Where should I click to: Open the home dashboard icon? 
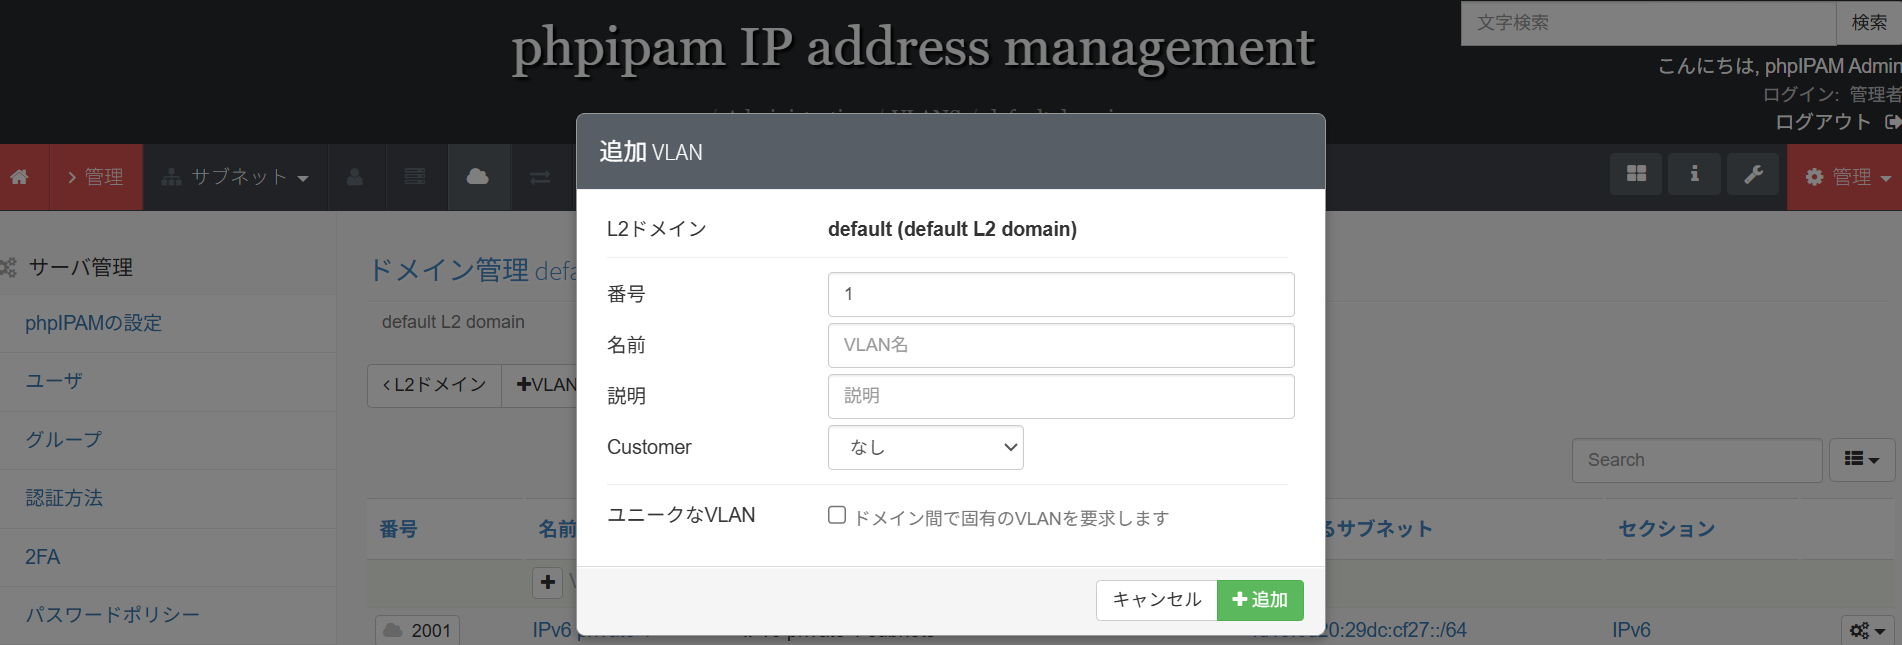click(20, 177)
